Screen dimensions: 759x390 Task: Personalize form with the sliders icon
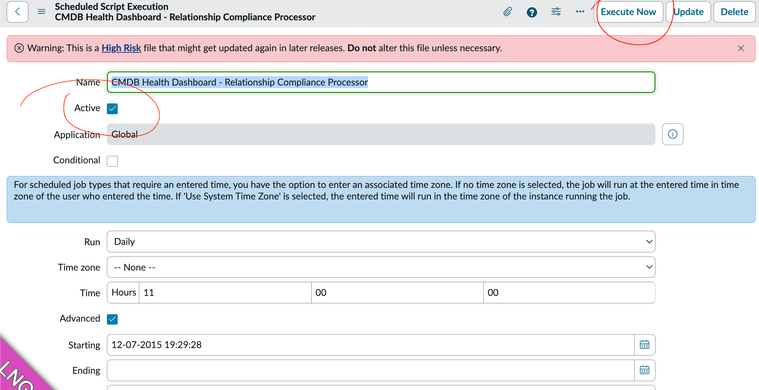(556, 12)
